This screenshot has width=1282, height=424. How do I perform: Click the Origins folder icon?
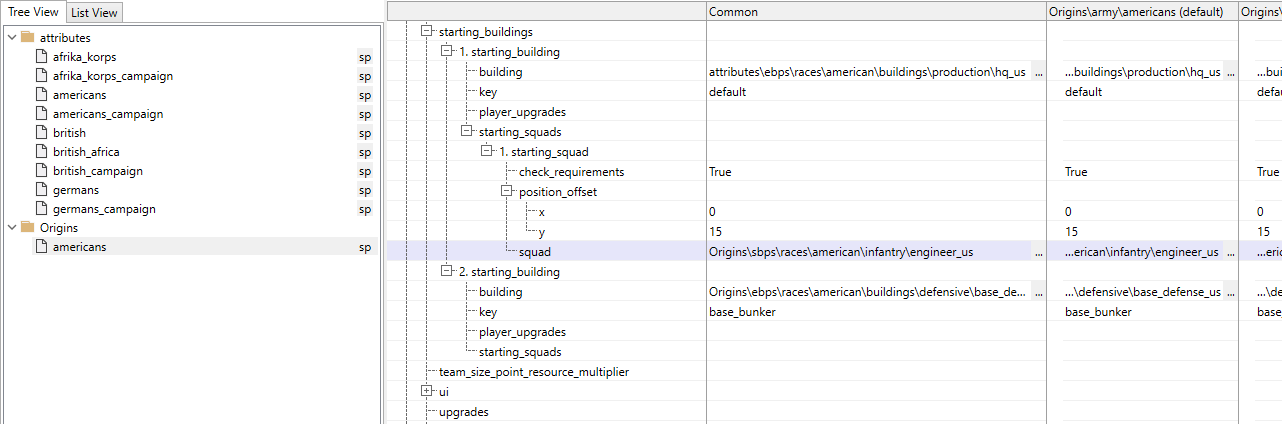[28, 228]
